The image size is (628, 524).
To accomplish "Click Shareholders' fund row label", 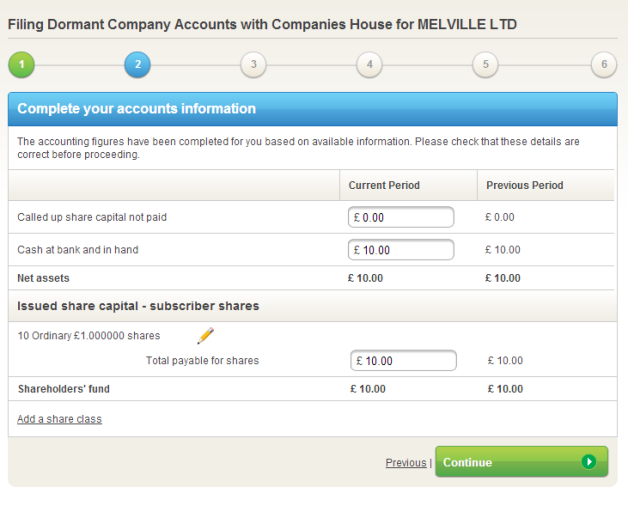I will click(63, 389).
